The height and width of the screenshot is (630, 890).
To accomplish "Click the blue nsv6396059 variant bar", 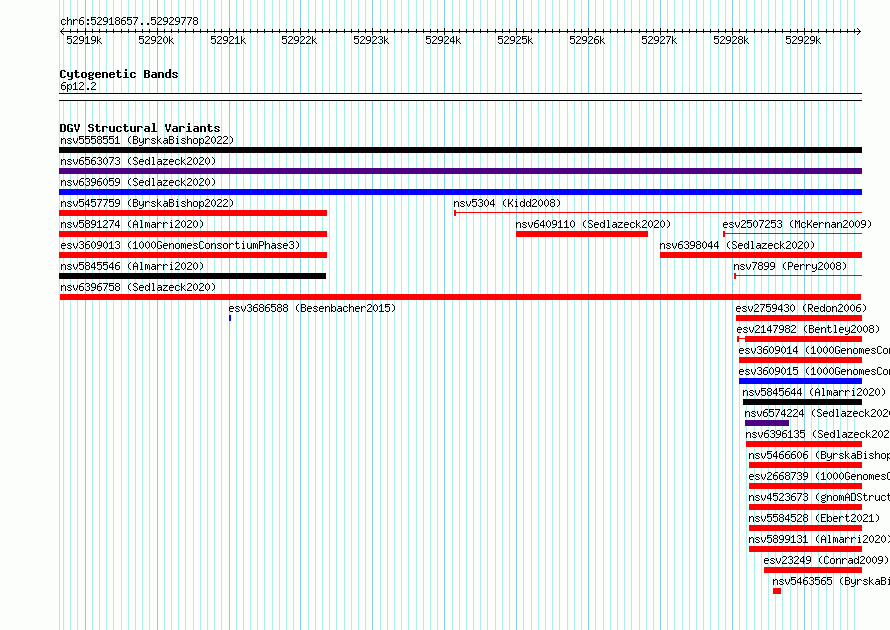I will 460,192.
